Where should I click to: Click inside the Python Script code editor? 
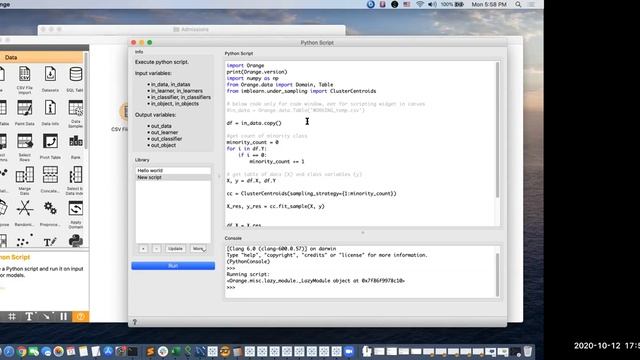click(361, 144)
